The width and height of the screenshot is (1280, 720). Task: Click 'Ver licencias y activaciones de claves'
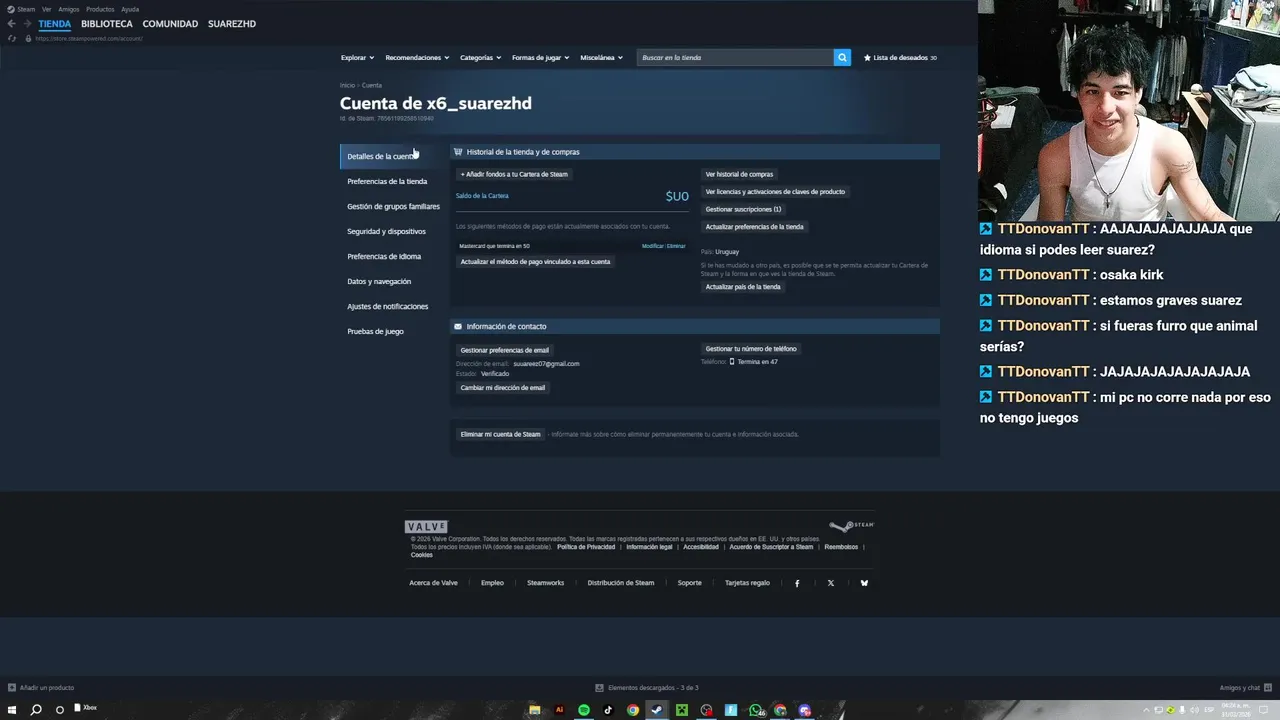coord(775,192)
